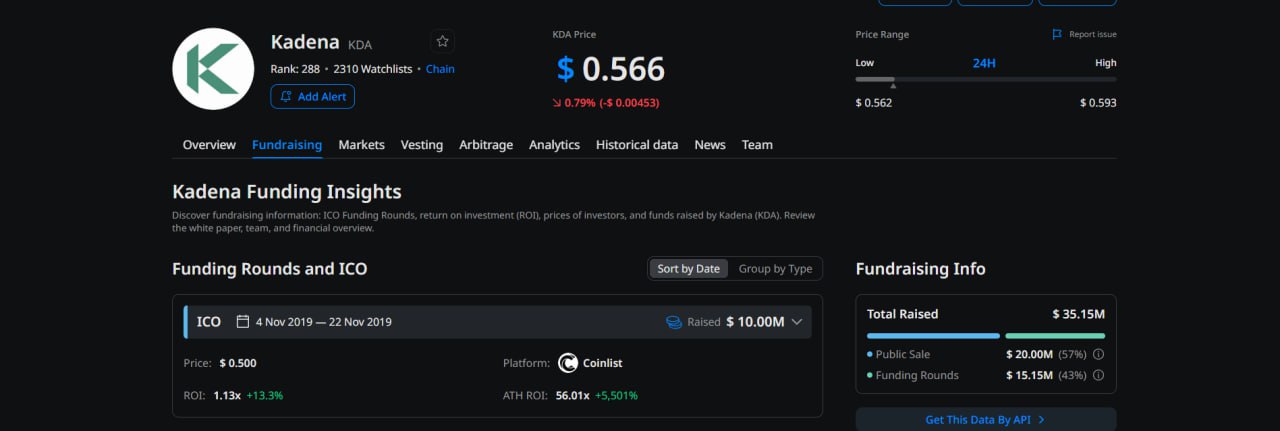1280x431 pixels.
Task: Click the $ 0.562 low price value
Action: (874, 102)
